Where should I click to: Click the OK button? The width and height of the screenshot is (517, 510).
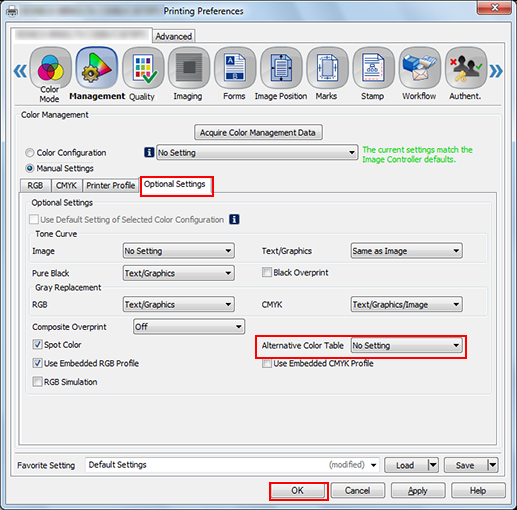[x=297, y=491]
